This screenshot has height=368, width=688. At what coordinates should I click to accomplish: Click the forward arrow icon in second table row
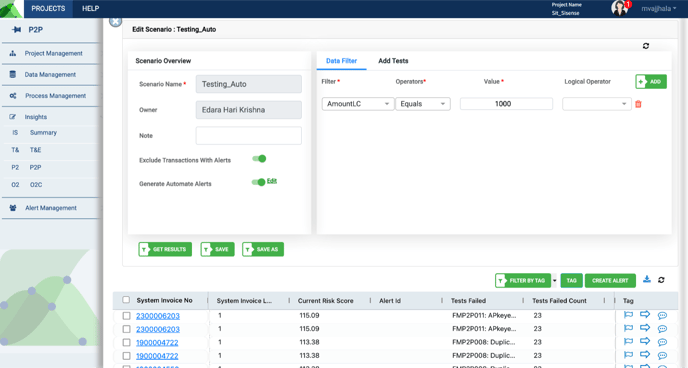pos(645,328)
